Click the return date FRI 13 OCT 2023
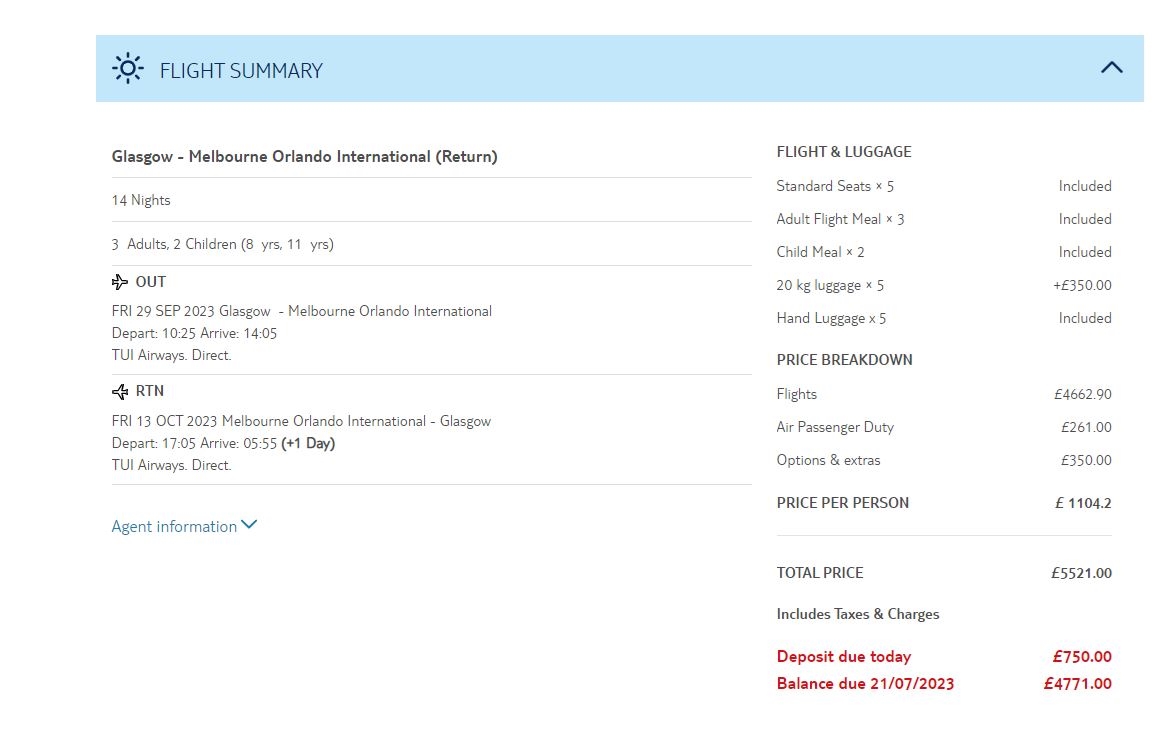1171x730 pixels. click(x=165, y=422)
